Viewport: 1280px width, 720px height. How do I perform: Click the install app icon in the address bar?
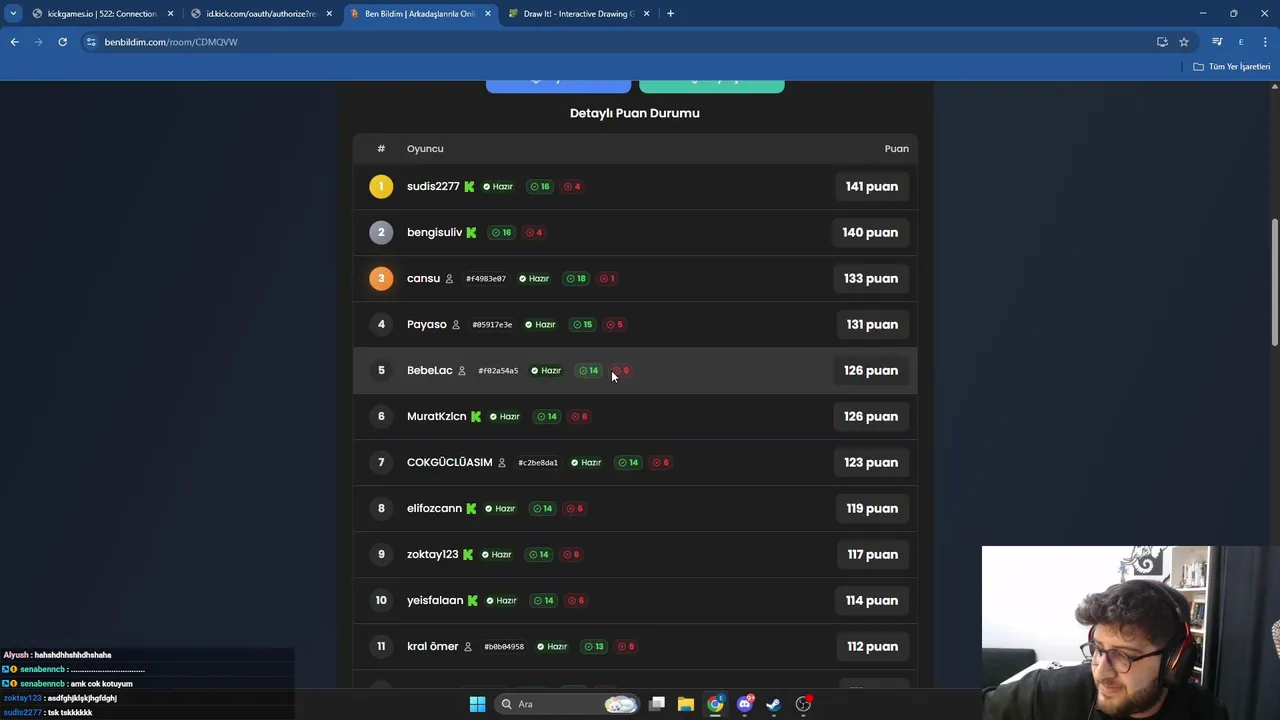pyautogui.click(x=1162, y=42)
